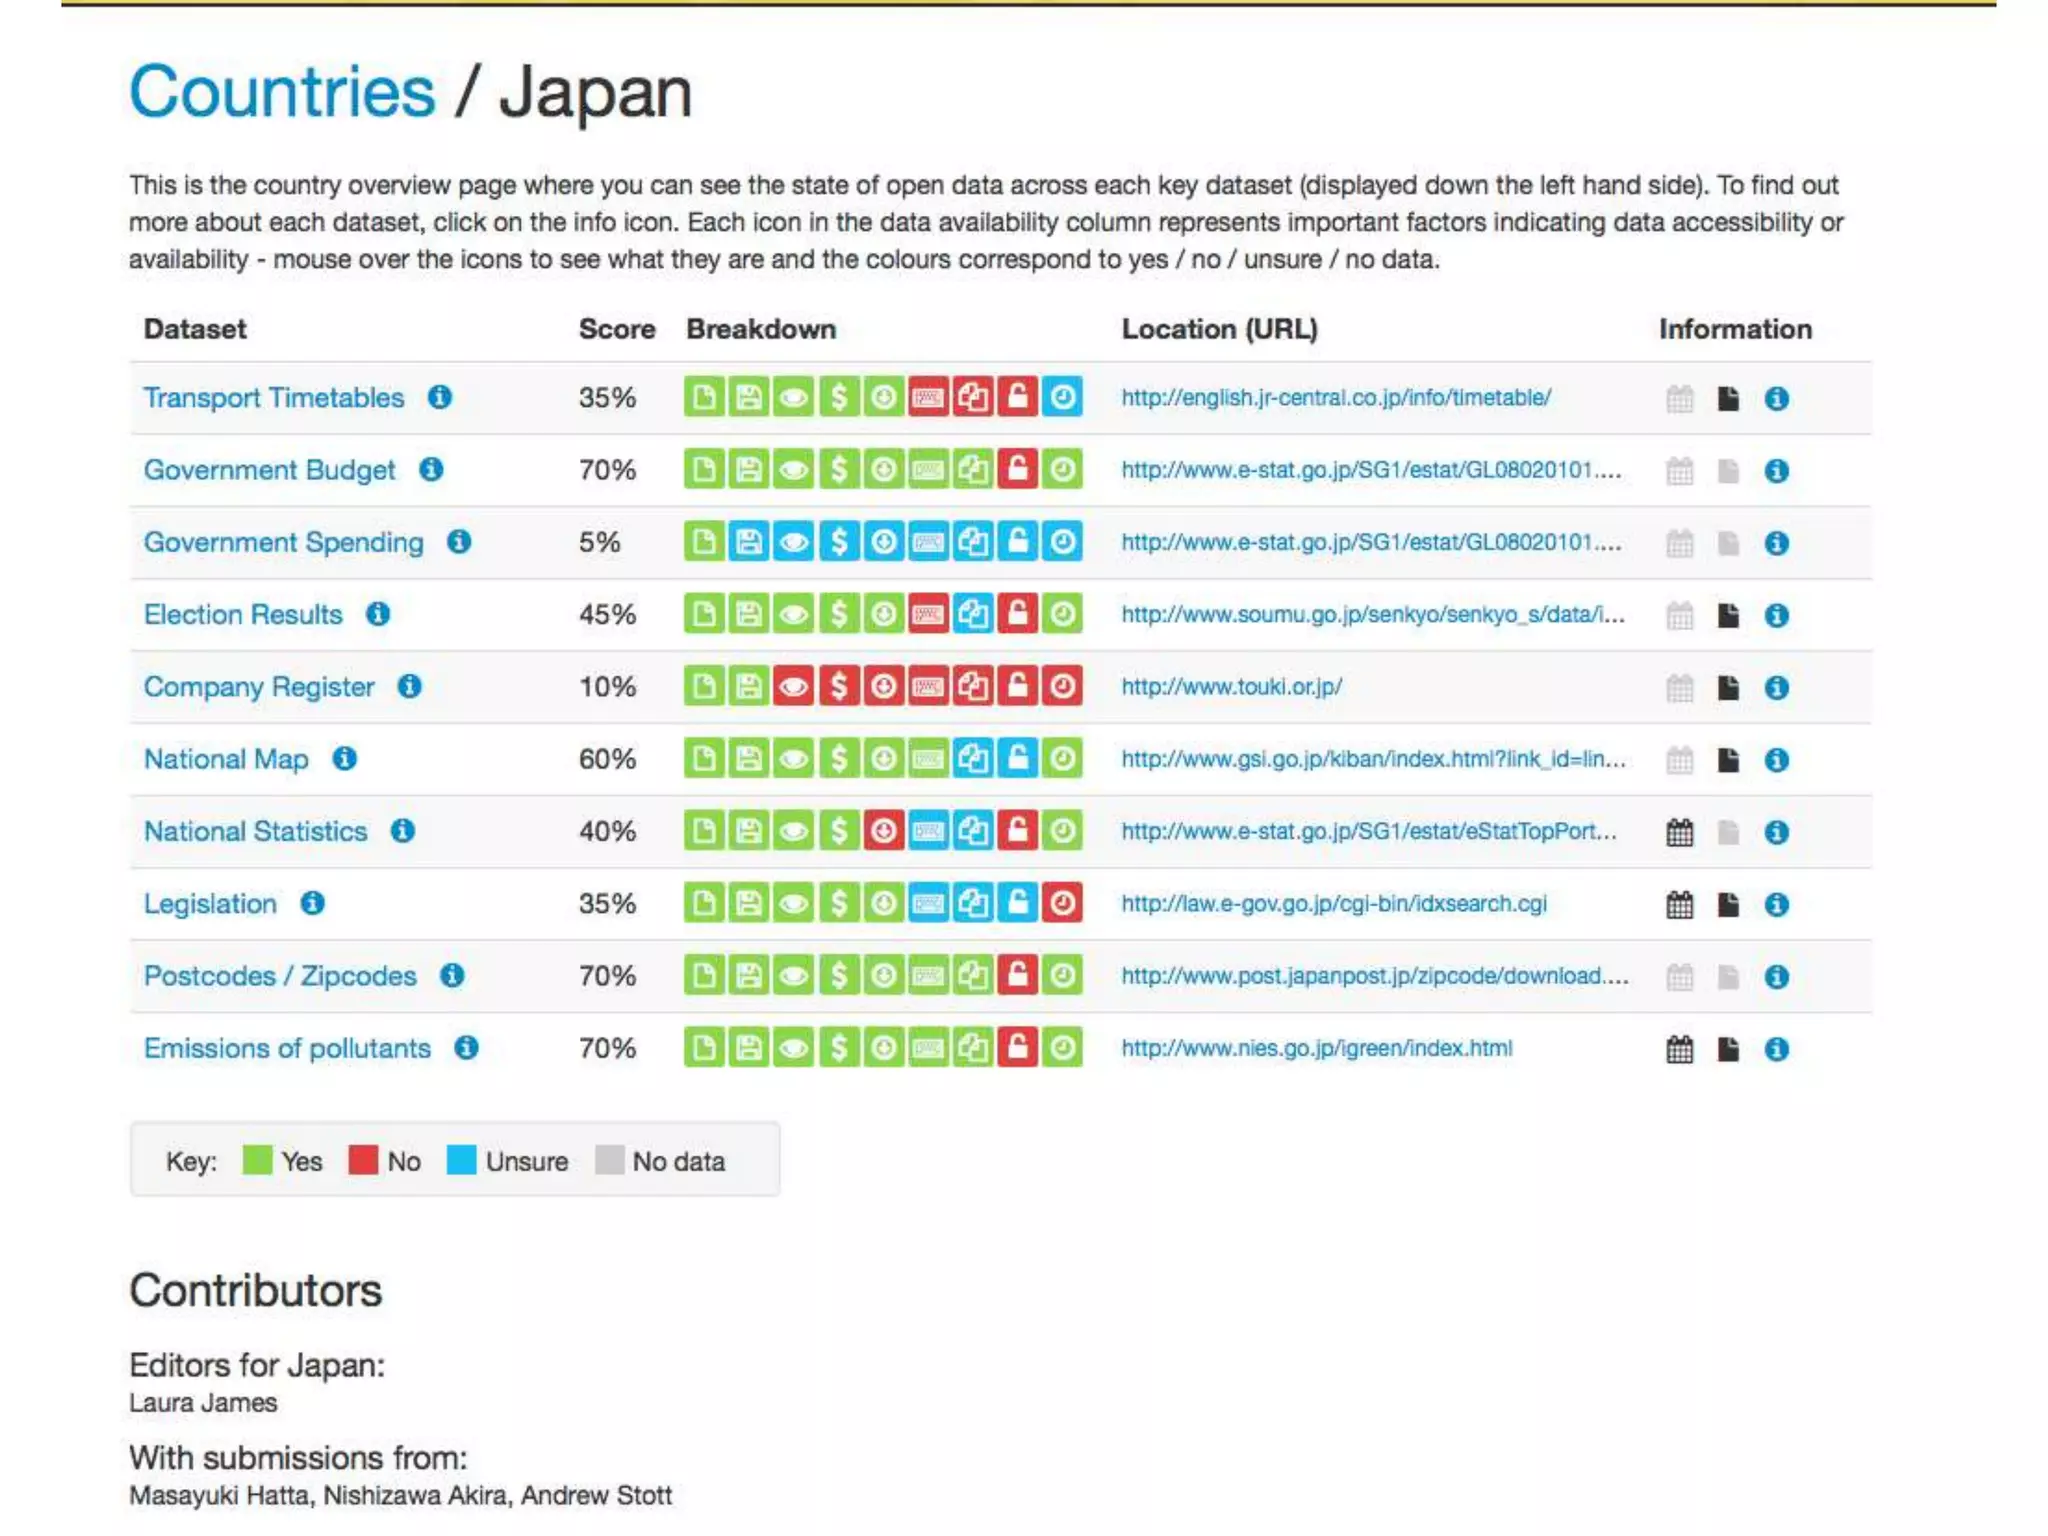Click the red lock icon in Government Budget row
The height and width of the screenshot is (1536, 2048).
1017,470
